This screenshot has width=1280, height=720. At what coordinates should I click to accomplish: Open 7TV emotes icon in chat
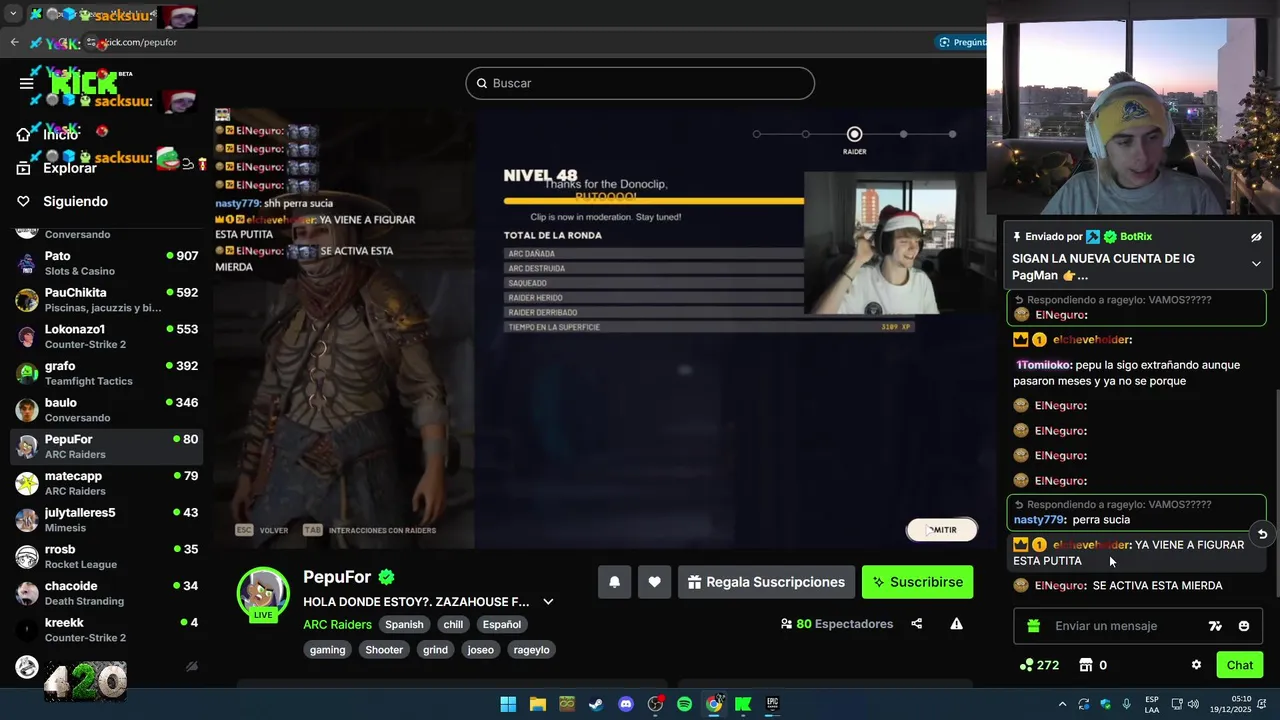[1215, 626]
